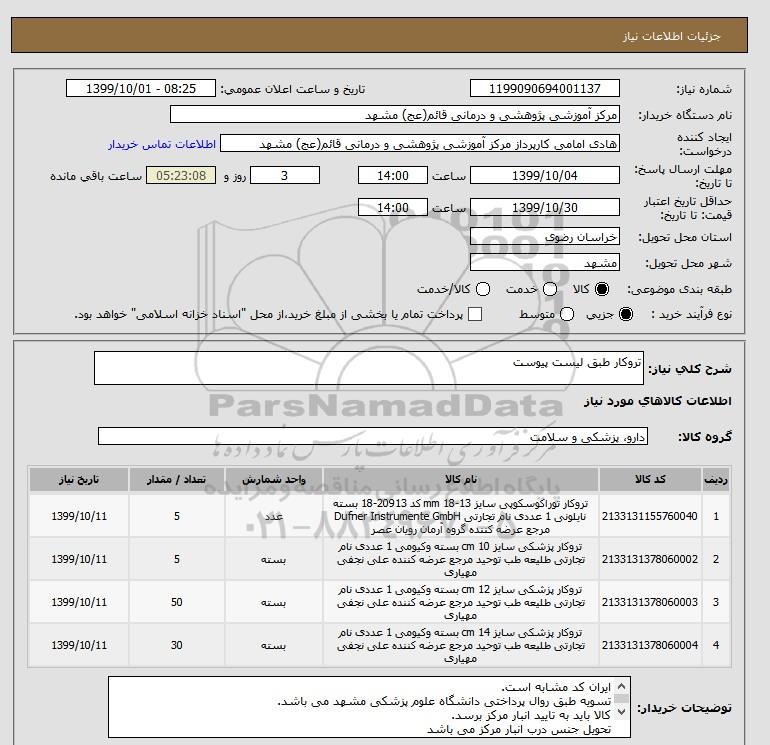The width and height of the screenshot is (770, 745).
Task: Click Dufner Instrumente GmbH trocar item name
Action: click(461, 516)
